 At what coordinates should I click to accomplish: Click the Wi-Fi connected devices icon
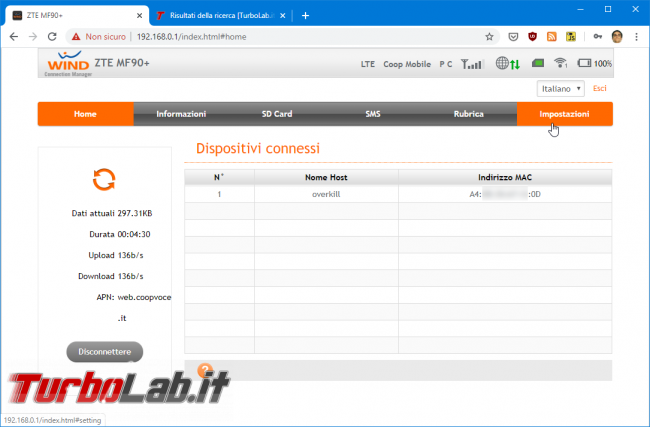[560, 63]
